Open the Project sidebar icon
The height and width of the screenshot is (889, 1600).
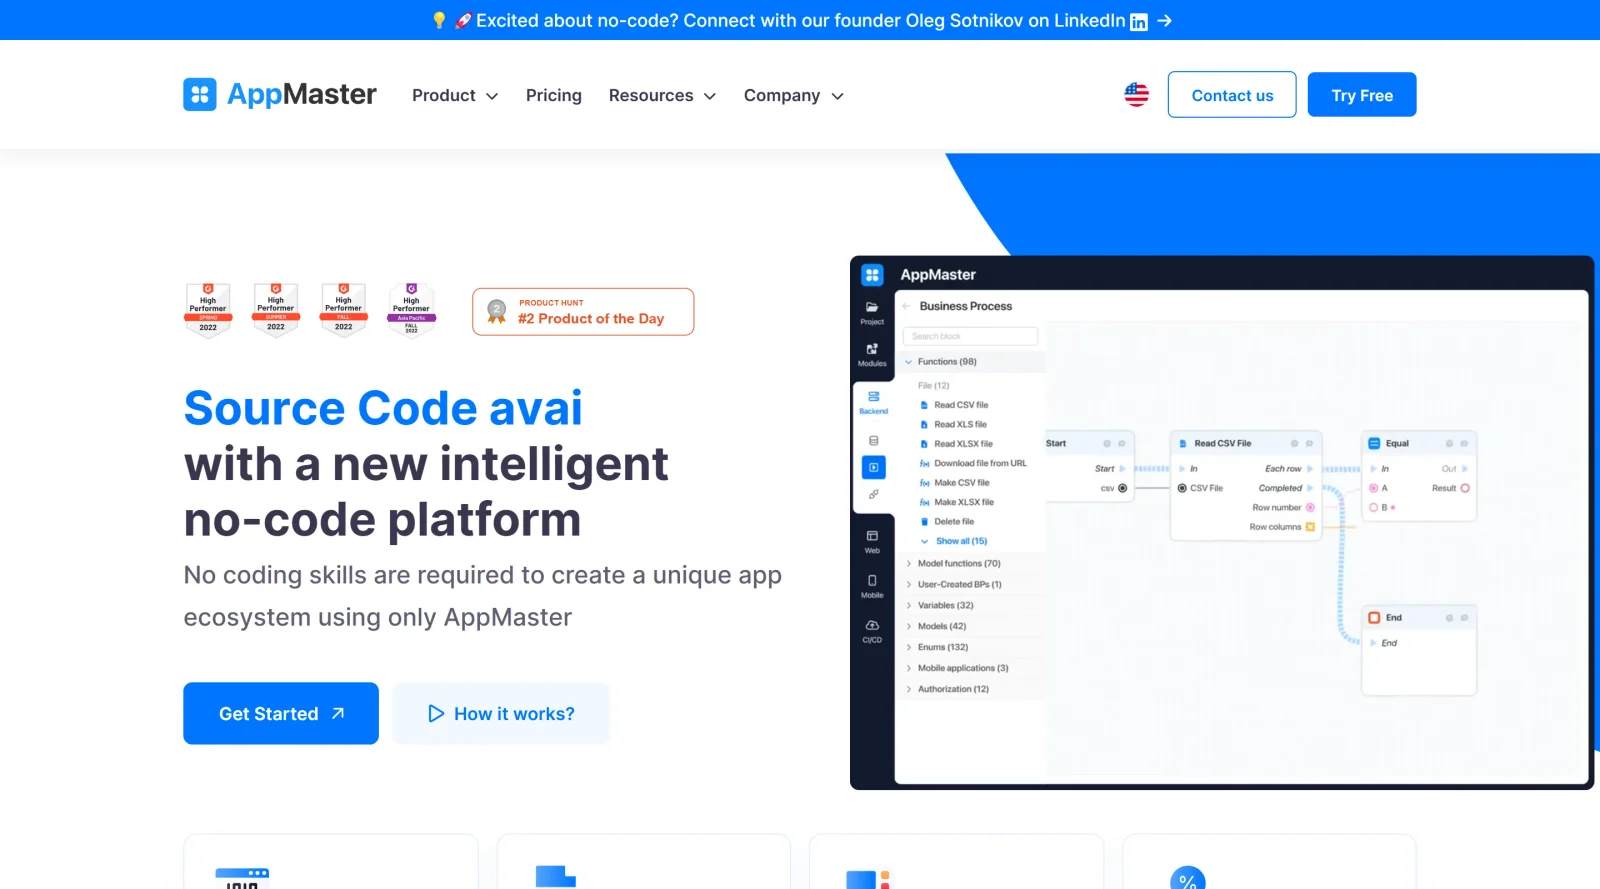coord(872,312)
